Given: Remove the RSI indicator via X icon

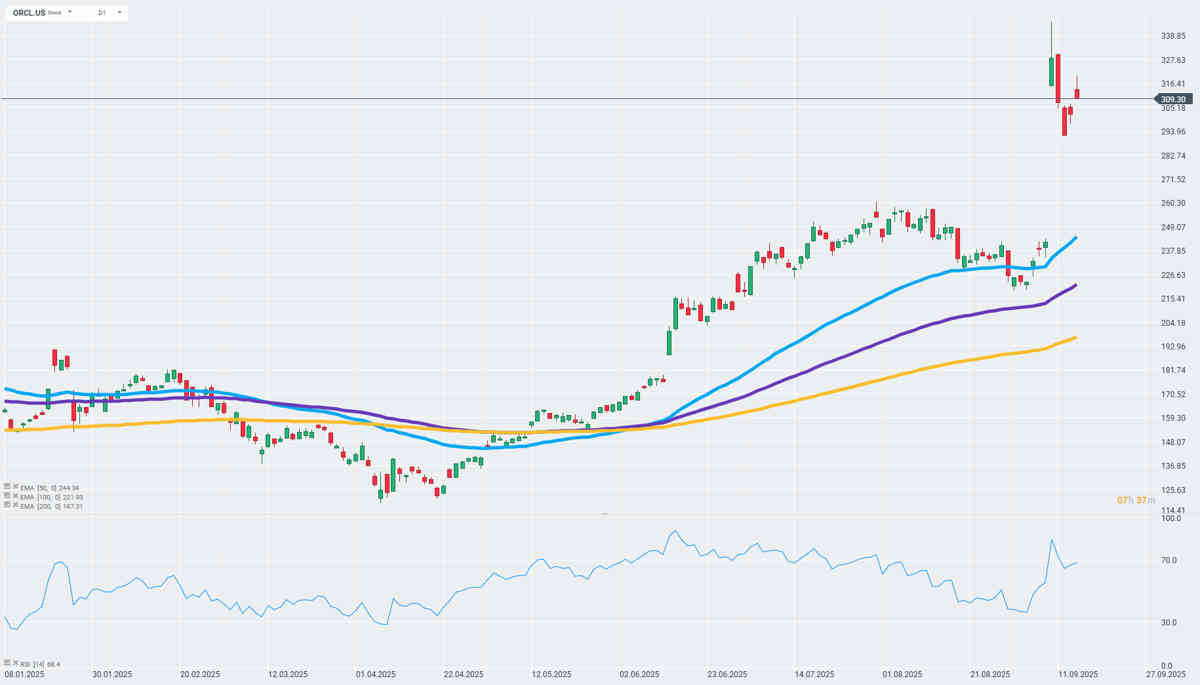Looking at the screenshot, I should tap(16, 663).
